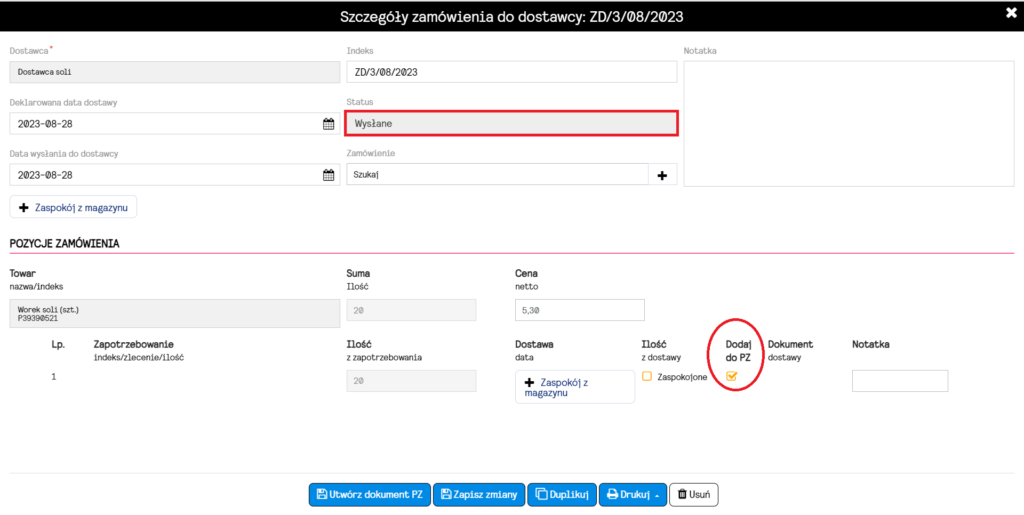Open calendar for Deklarowana data dostawy
1024x515 pixels.
pyautogui.click(x=328, y=124)
